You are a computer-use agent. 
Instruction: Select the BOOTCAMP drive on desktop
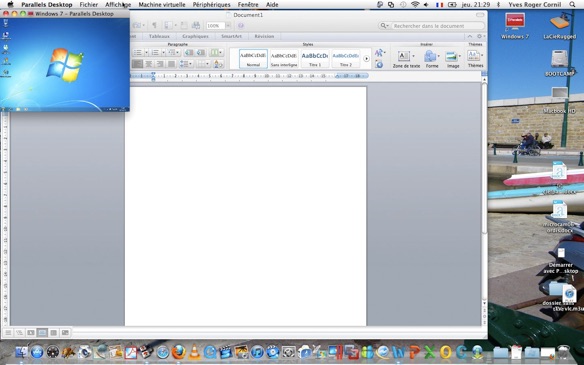tap(559, 63)
